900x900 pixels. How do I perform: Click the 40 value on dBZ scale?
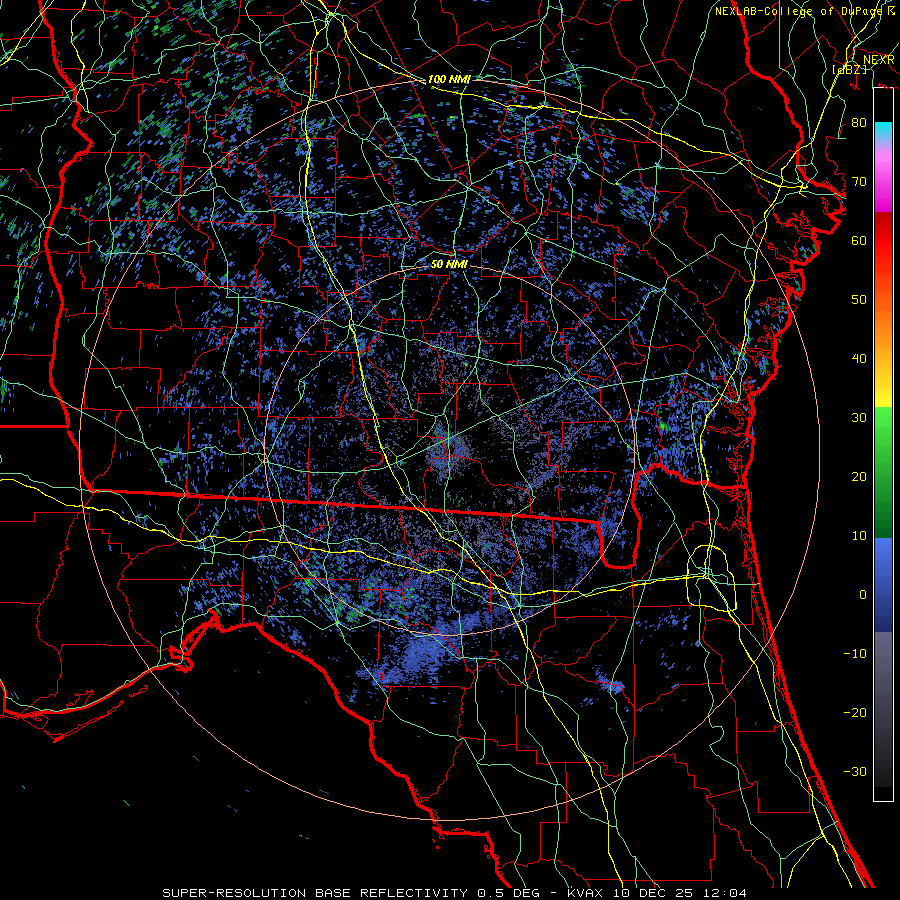859,359
